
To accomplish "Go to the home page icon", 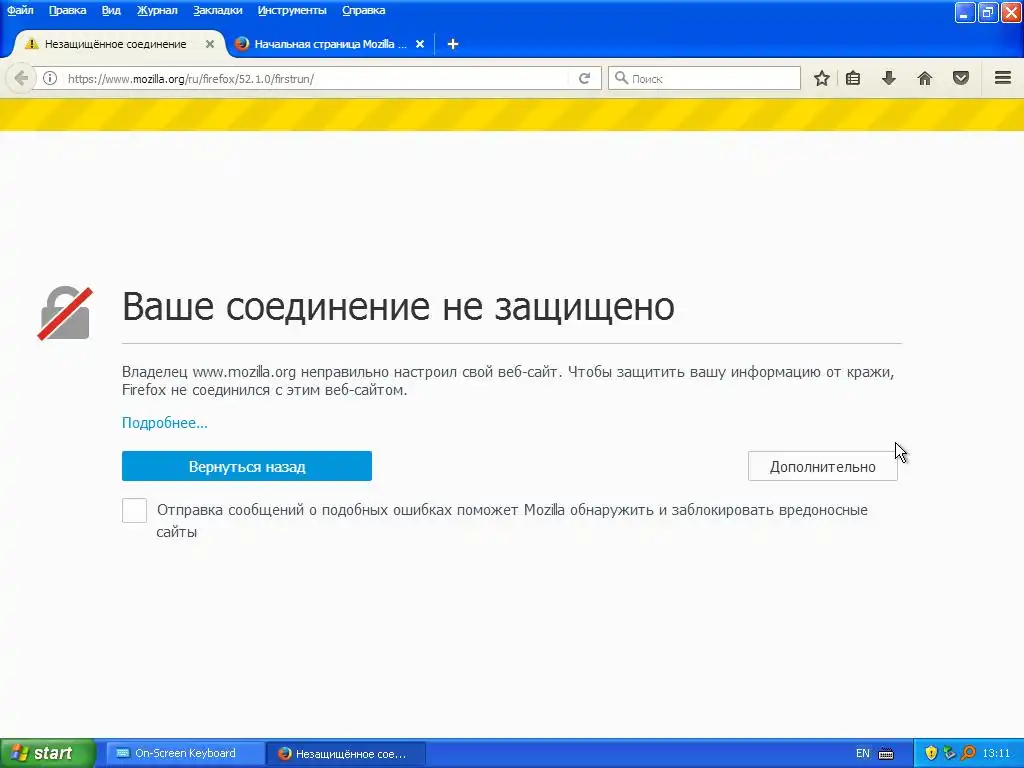I will pyautogui.click(x=925, y=78).
